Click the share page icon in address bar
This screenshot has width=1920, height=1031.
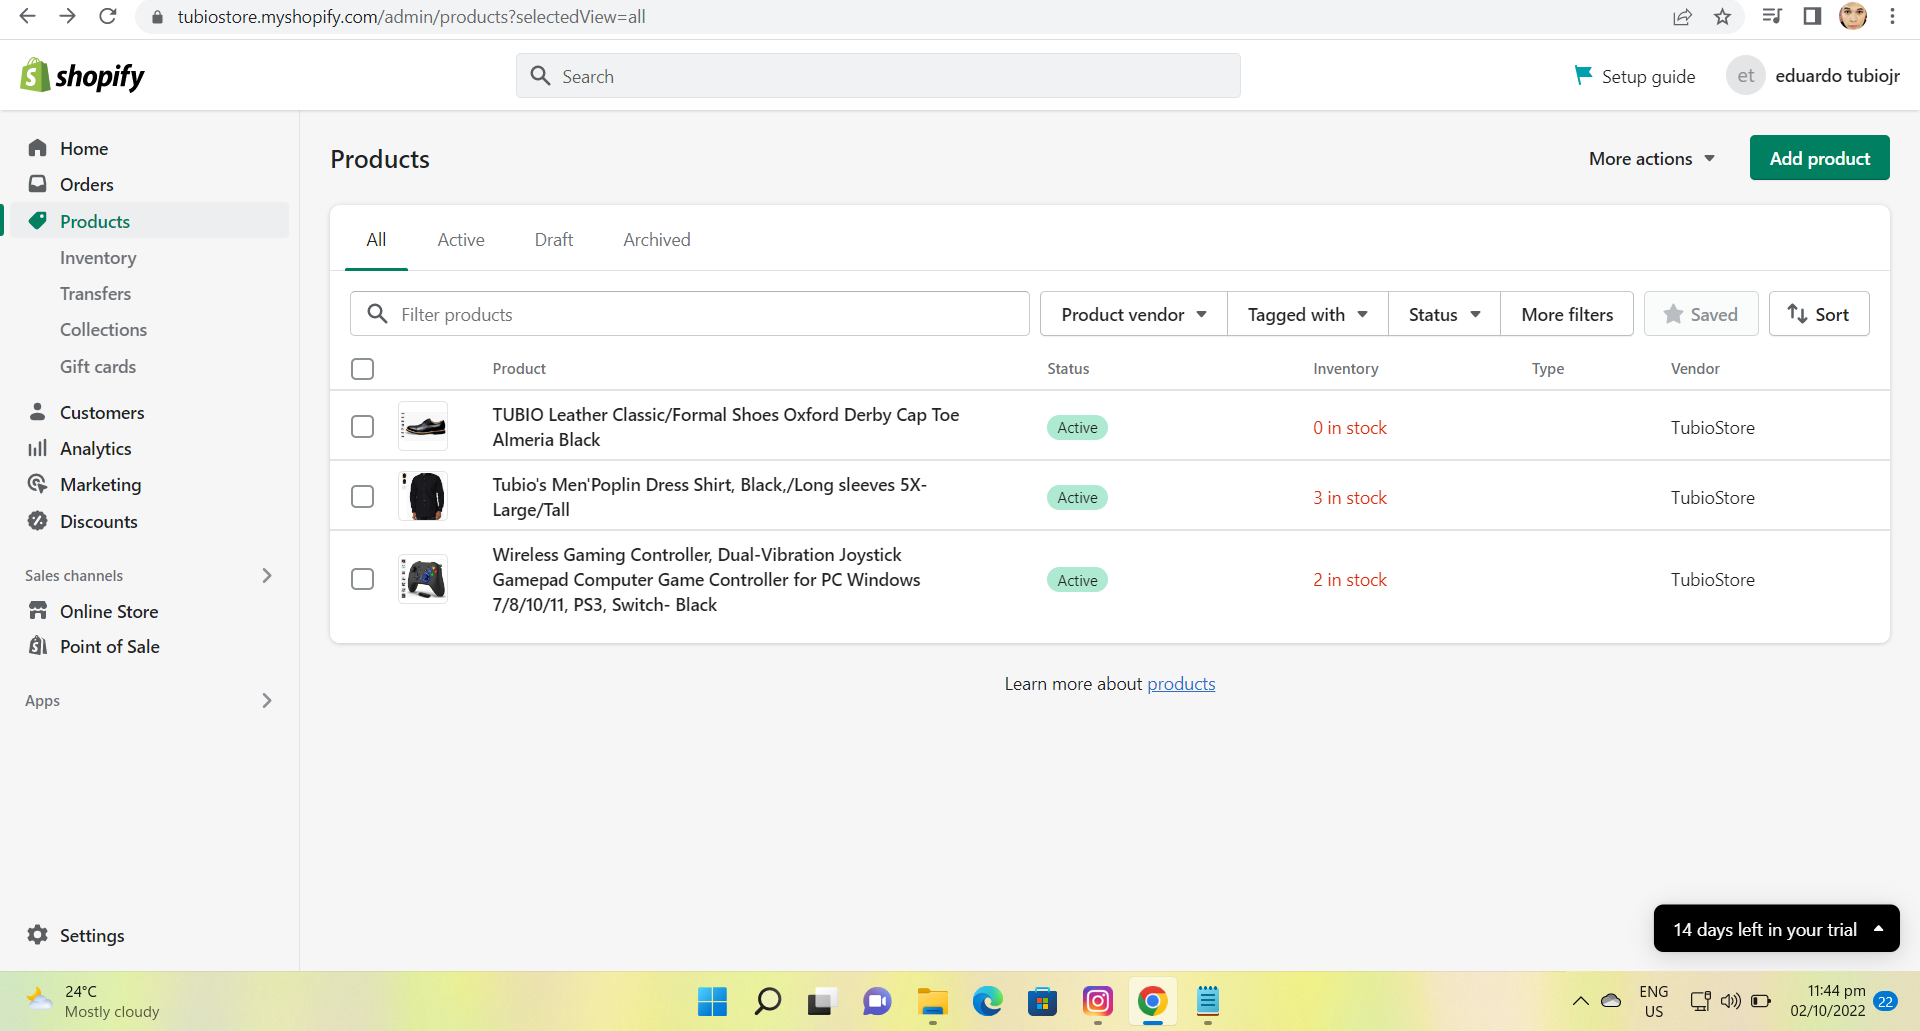click(x=1682, y=17)
